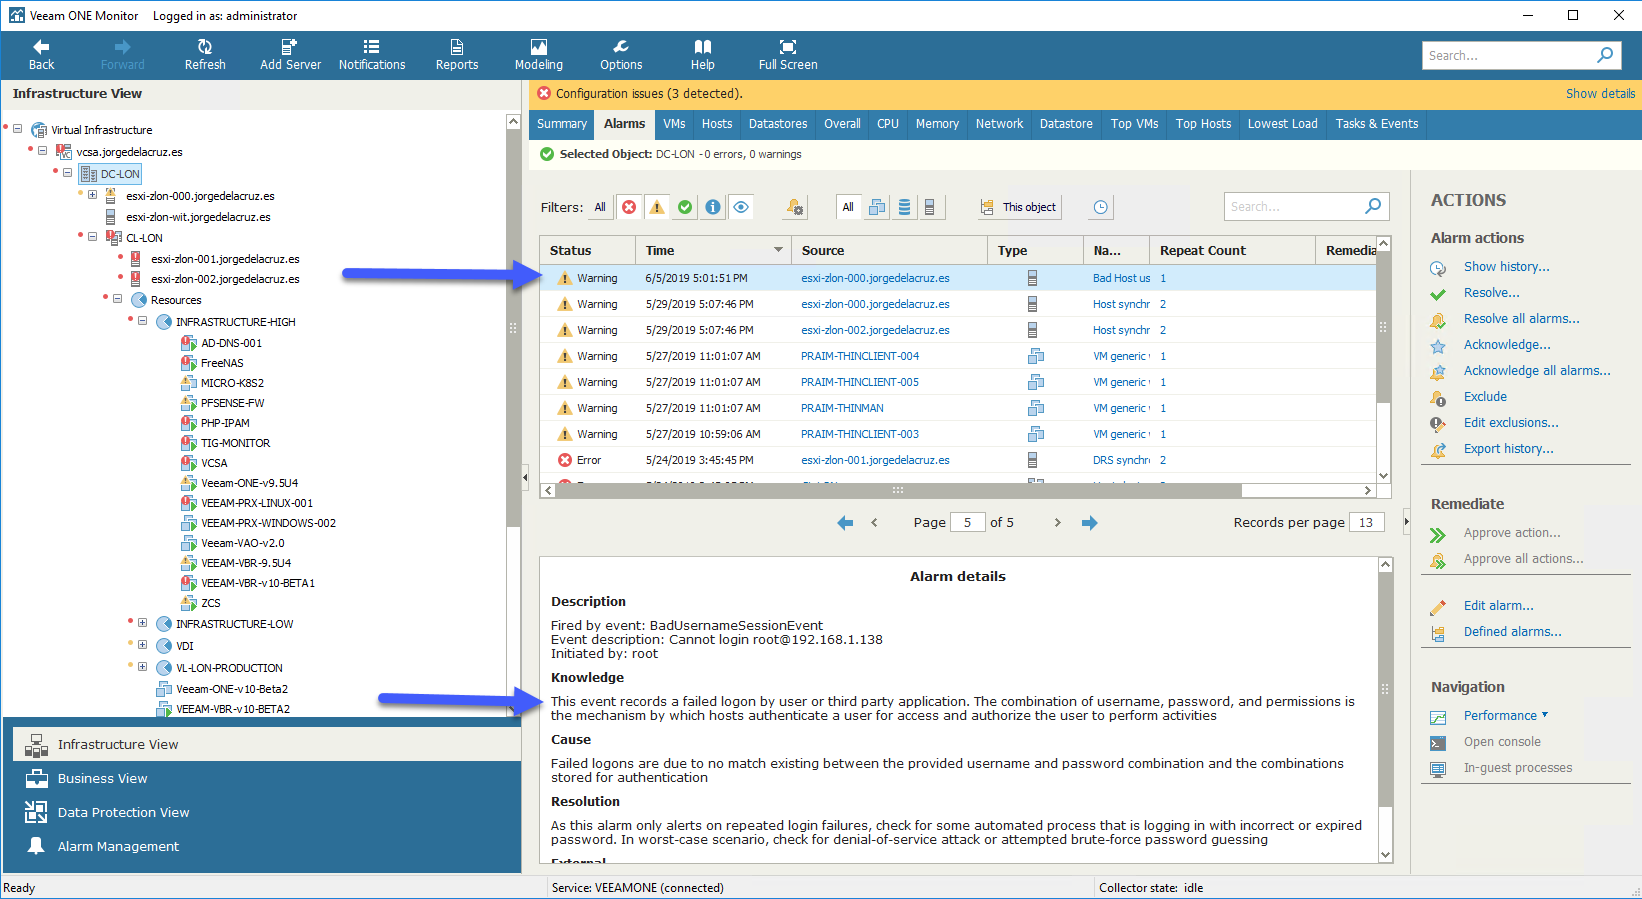The height and width of the screenshot is (899, 1642).
Task: Open the Notifications toolbar icon
Action: click(372, 54)
